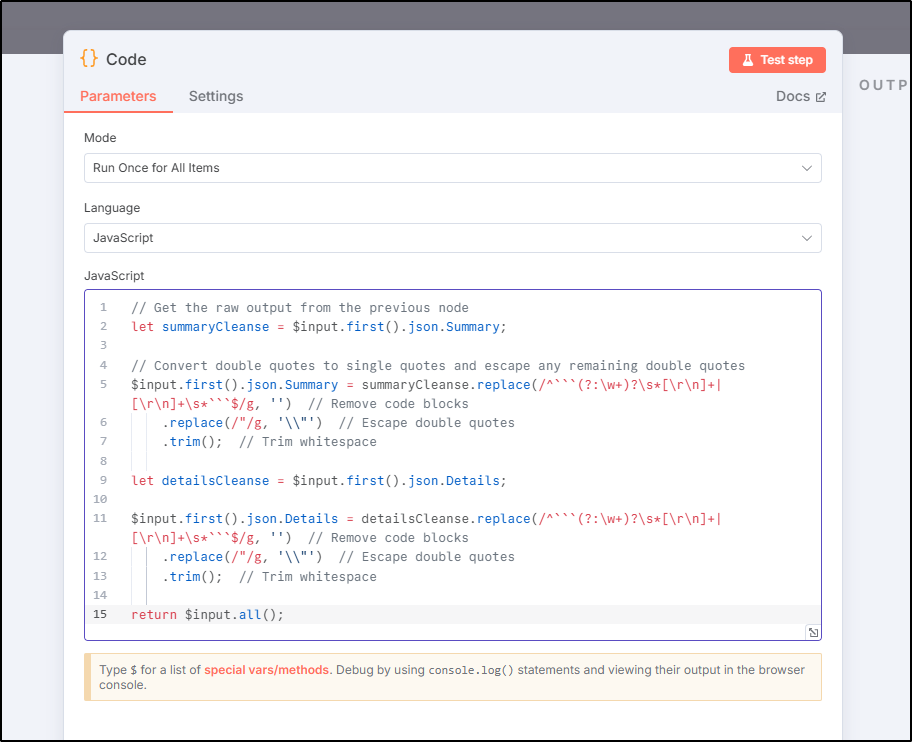912x742 pixels.
Task: Open the Settings tab
Action: pos(216,97)
